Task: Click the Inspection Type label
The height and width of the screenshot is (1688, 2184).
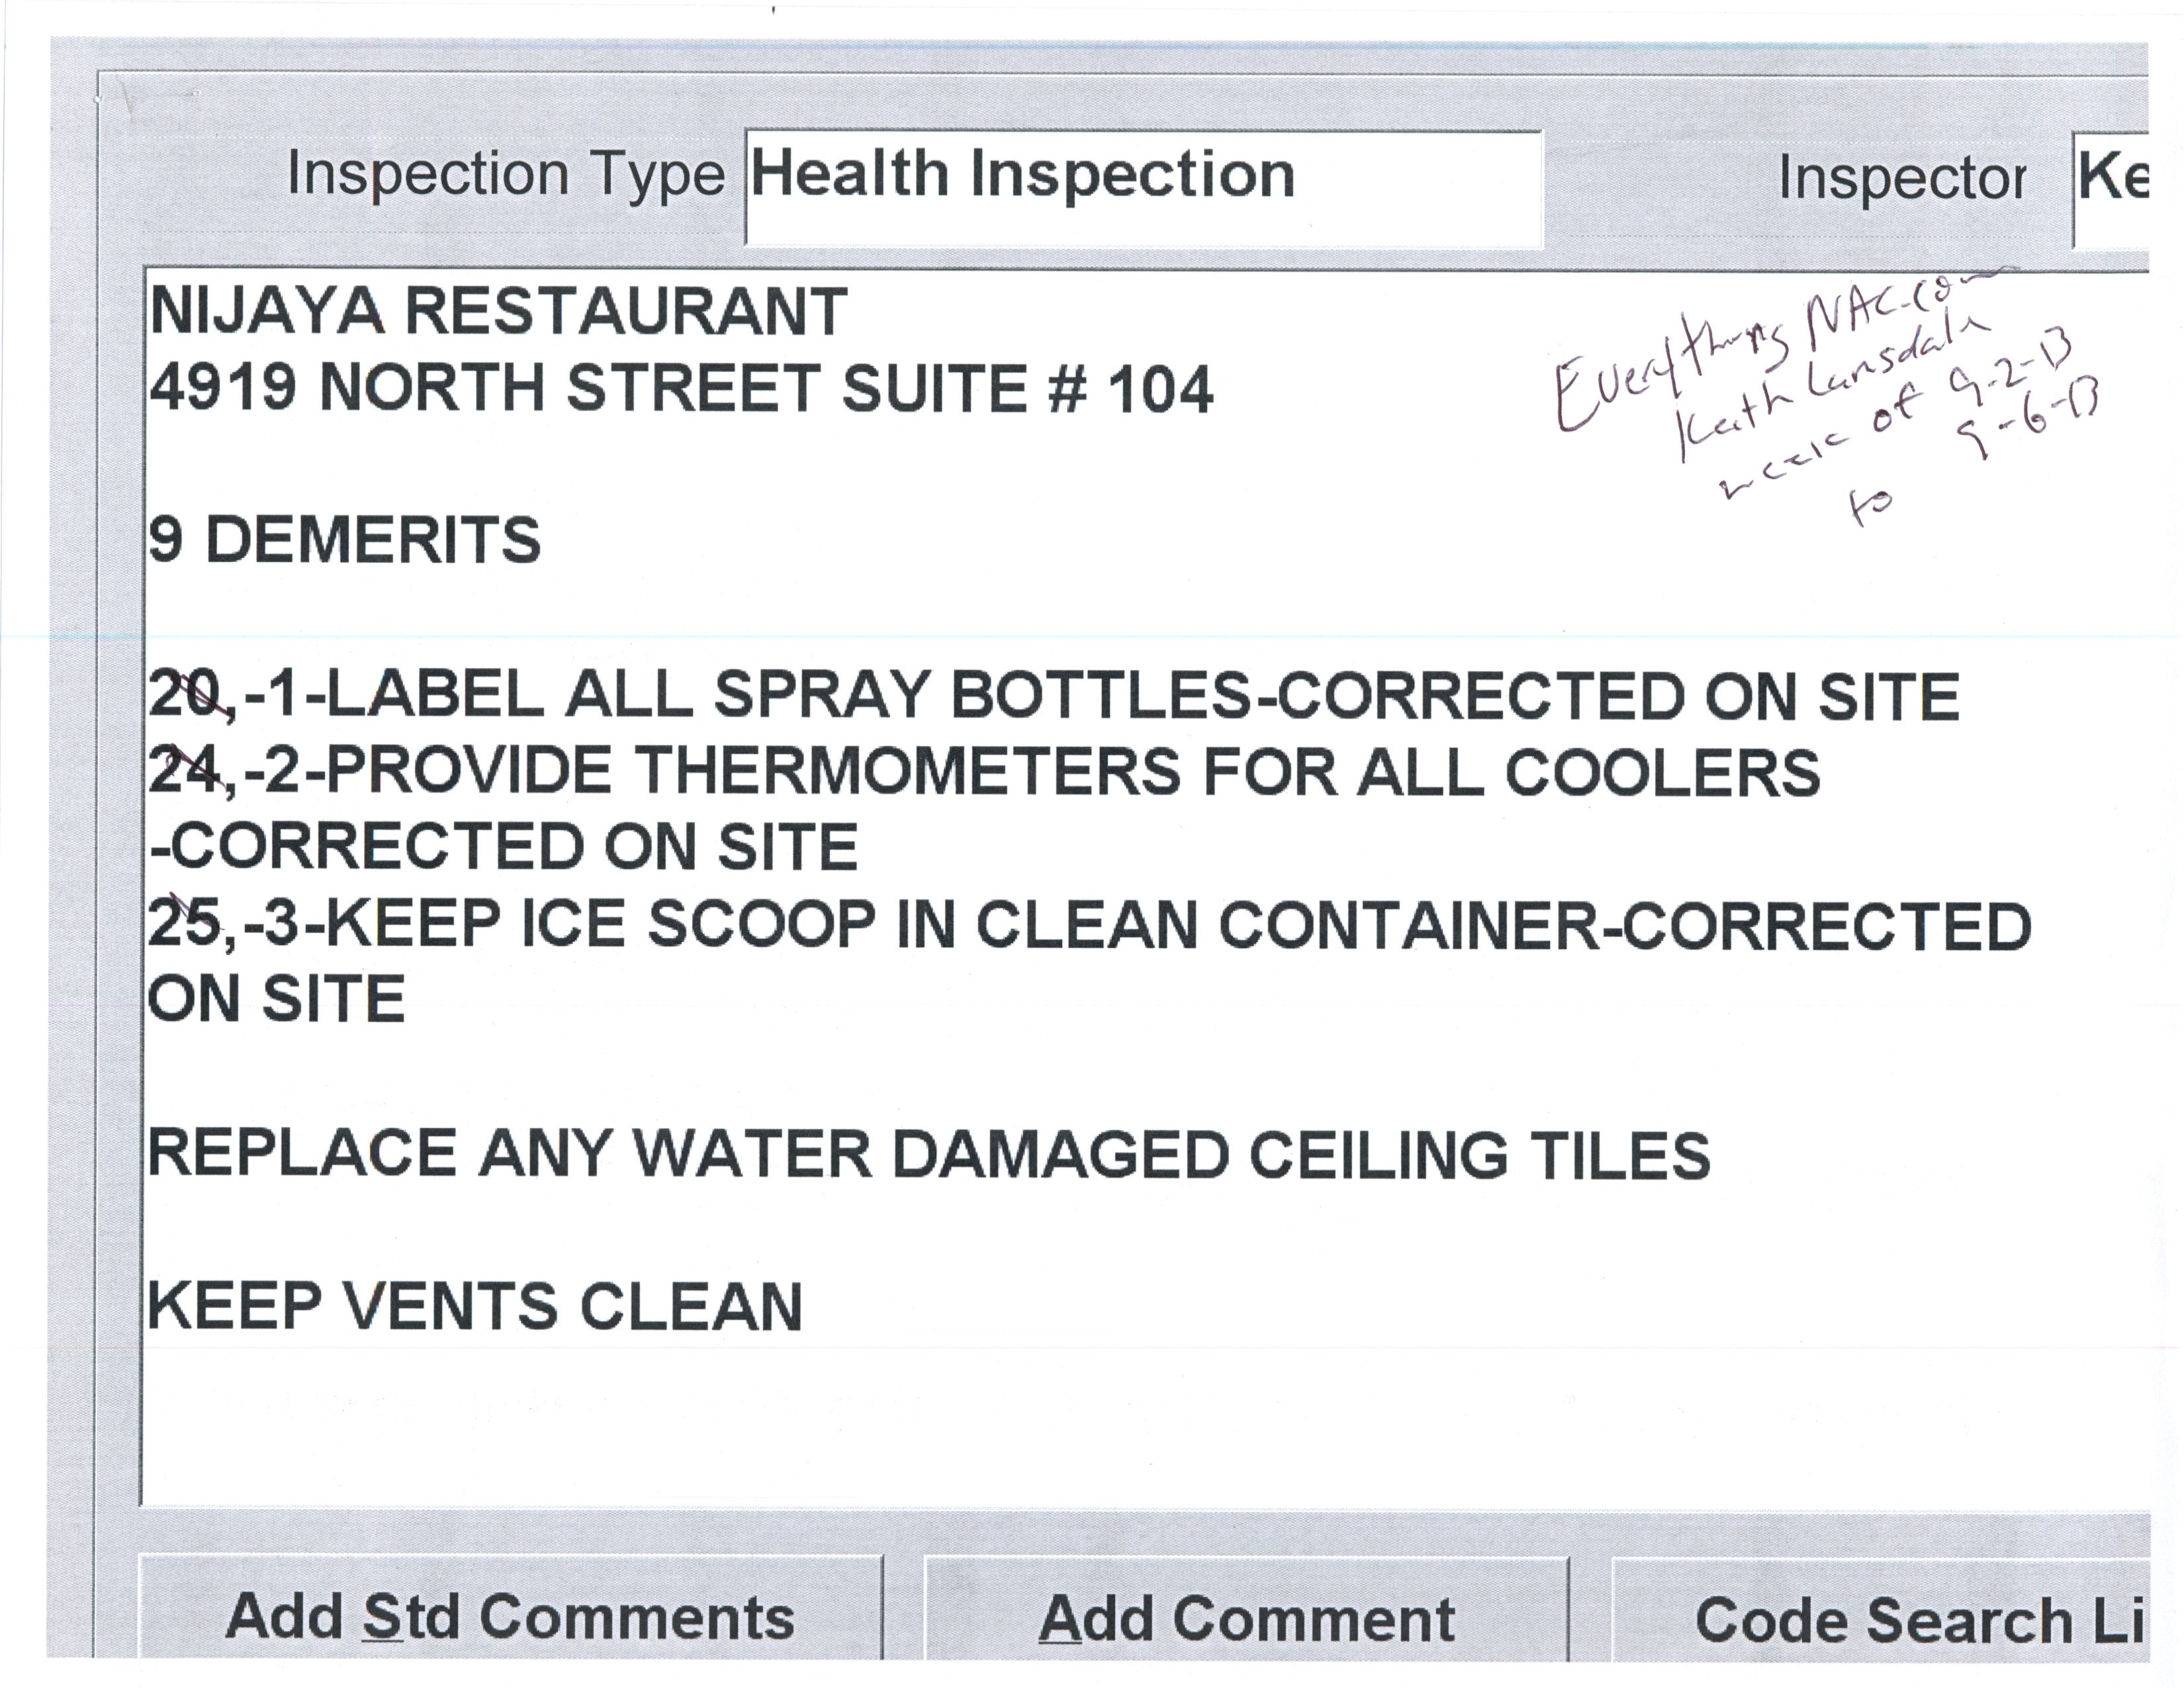Action: coord(505,174)
